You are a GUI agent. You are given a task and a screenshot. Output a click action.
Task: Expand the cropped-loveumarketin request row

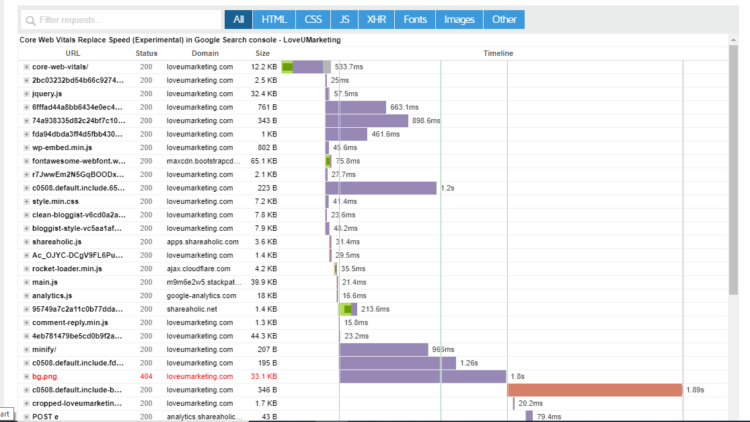pyautogui.click(x=26, y=403)
